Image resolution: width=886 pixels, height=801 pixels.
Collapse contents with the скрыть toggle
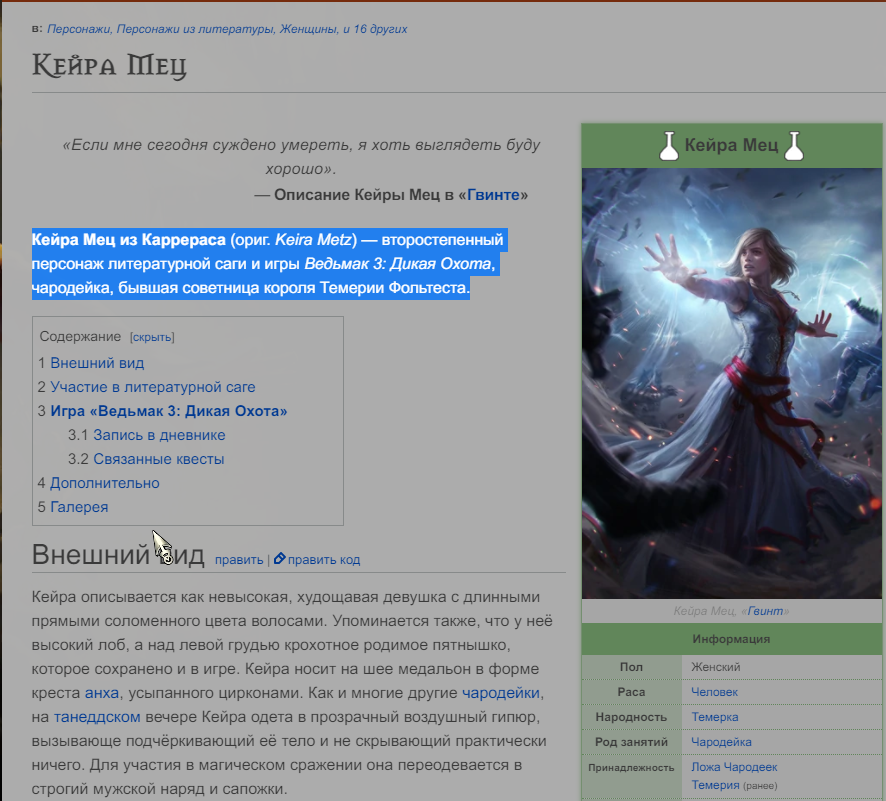pyautogui.click(x=152, y=337)
